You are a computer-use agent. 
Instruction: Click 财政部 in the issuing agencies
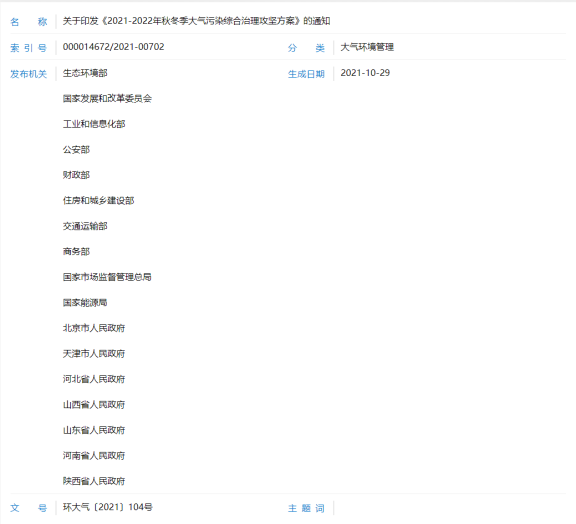(76, 175)
